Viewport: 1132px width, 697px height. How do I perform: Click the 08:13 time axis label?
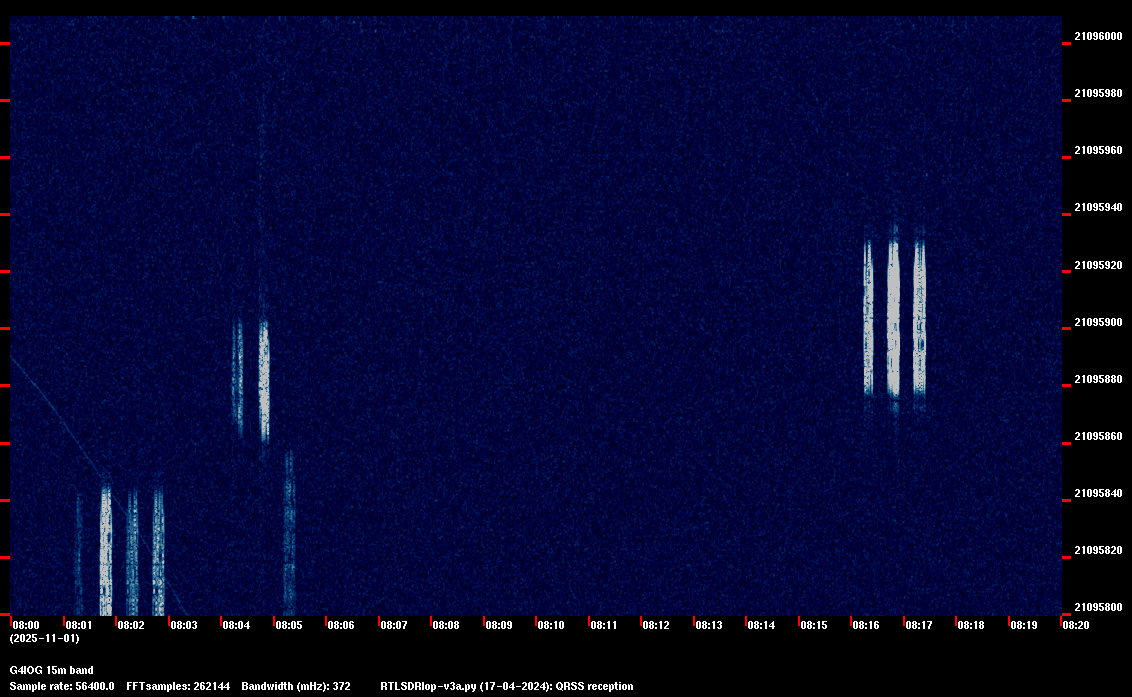[709, 625]
